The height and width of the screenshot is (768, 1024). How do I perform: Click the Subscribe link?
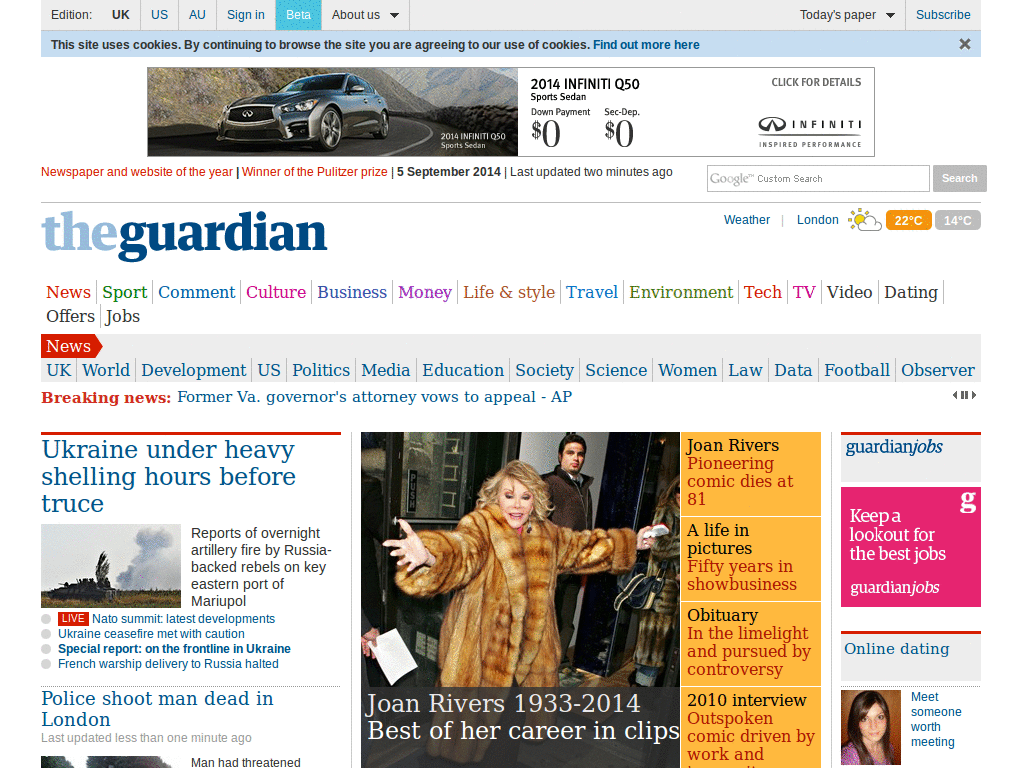943,15
